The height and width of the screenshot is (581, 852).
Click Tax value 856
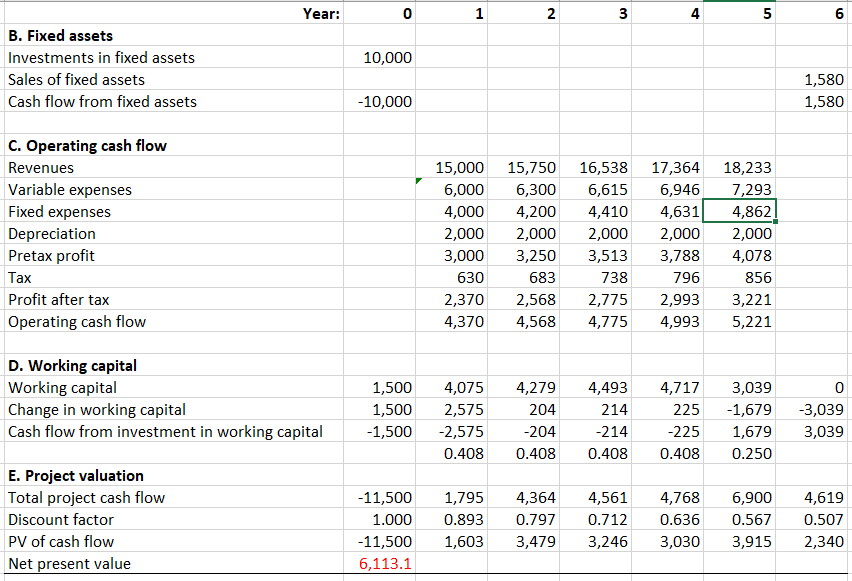[739, 277]
